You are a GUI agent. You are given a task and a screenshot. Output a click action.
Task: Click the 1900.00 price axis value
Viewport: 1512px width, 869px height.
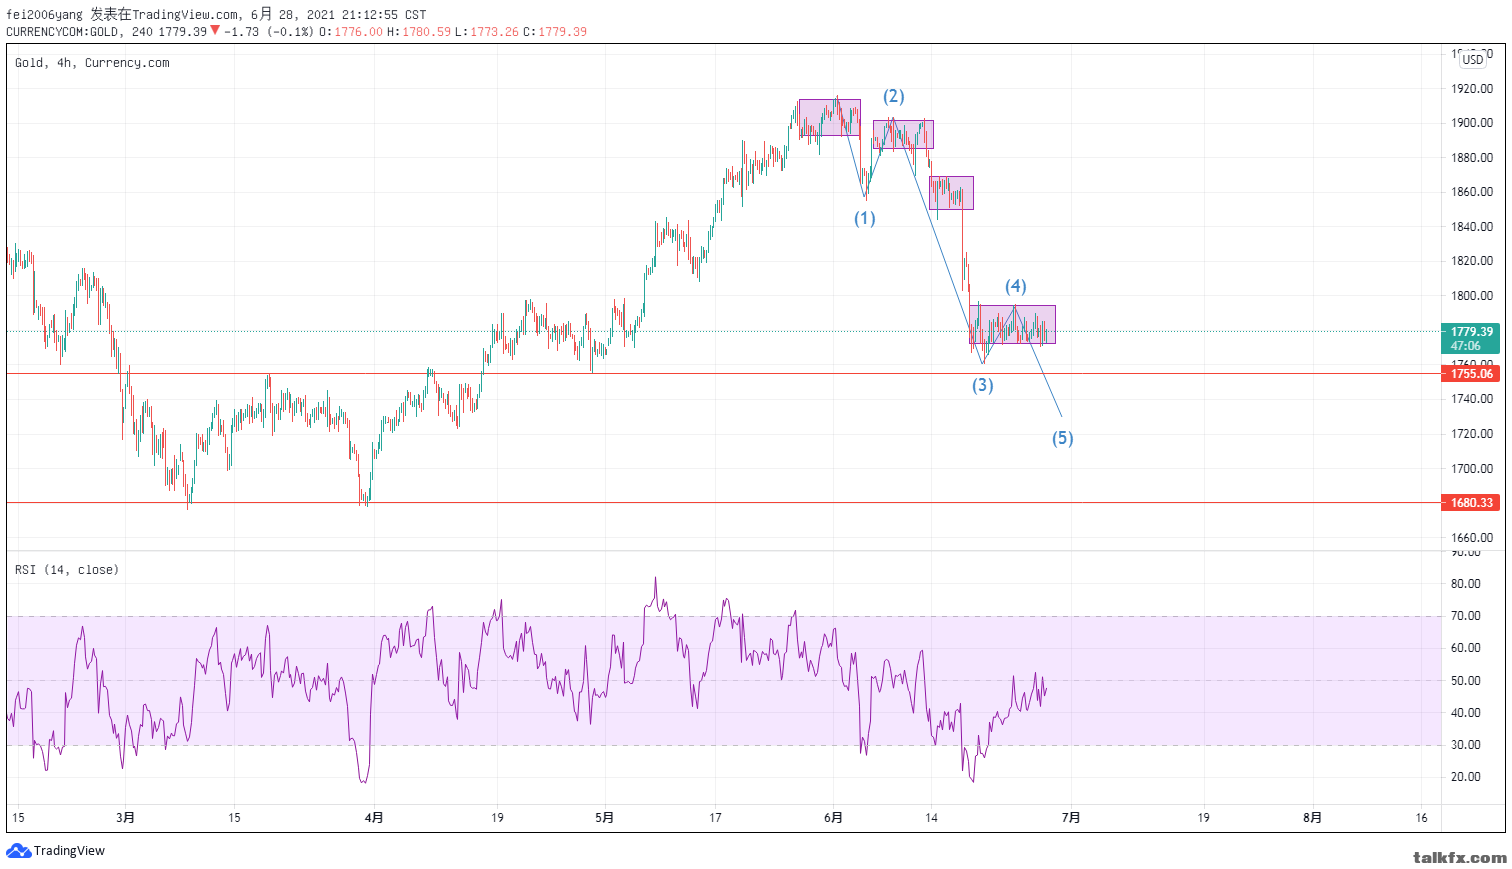point(1472,123)
